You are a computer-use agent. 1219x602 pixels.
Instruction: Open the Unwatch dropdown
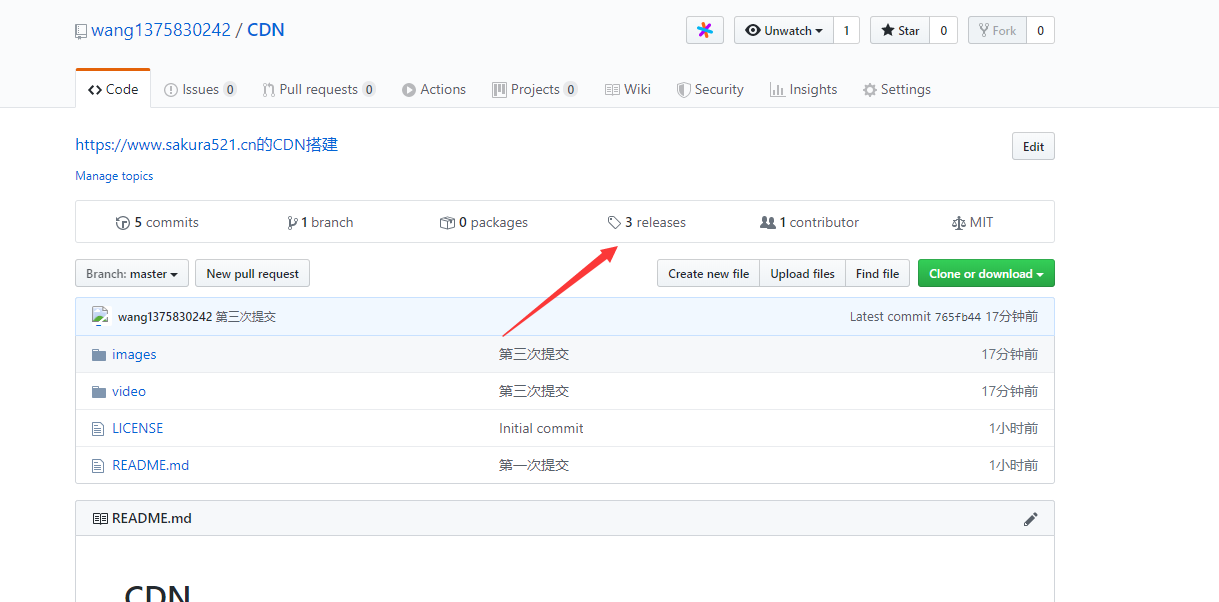[x=783, y=30]
